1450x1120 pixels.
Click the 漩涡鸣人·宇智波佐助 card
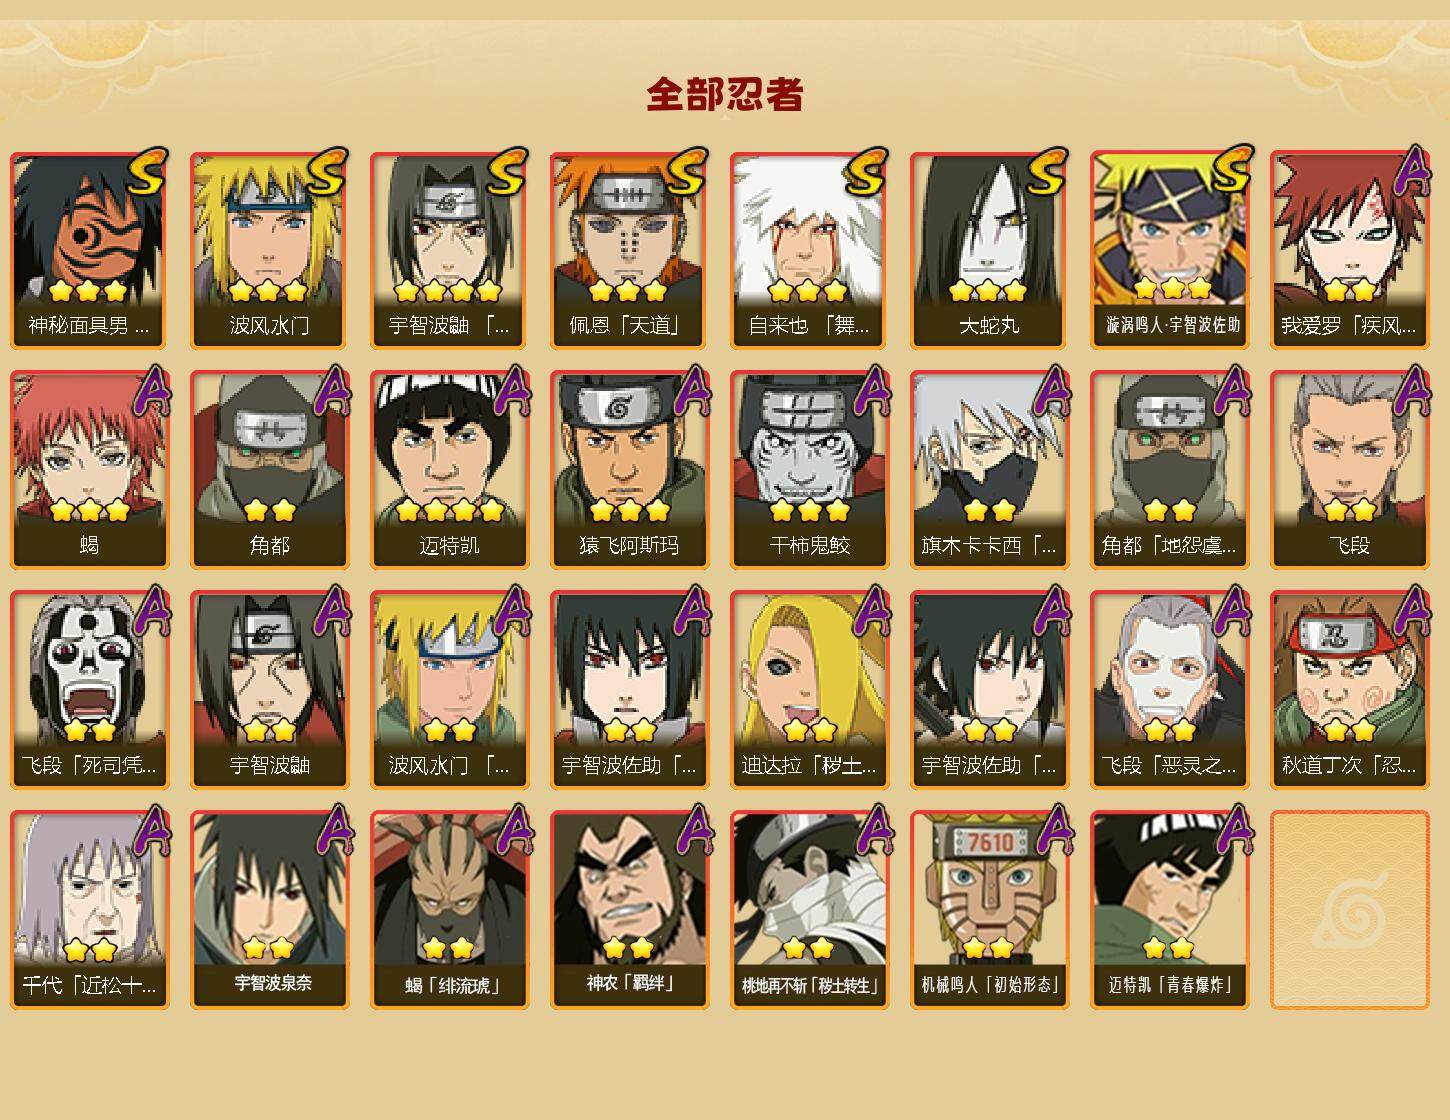point(1169,250)
